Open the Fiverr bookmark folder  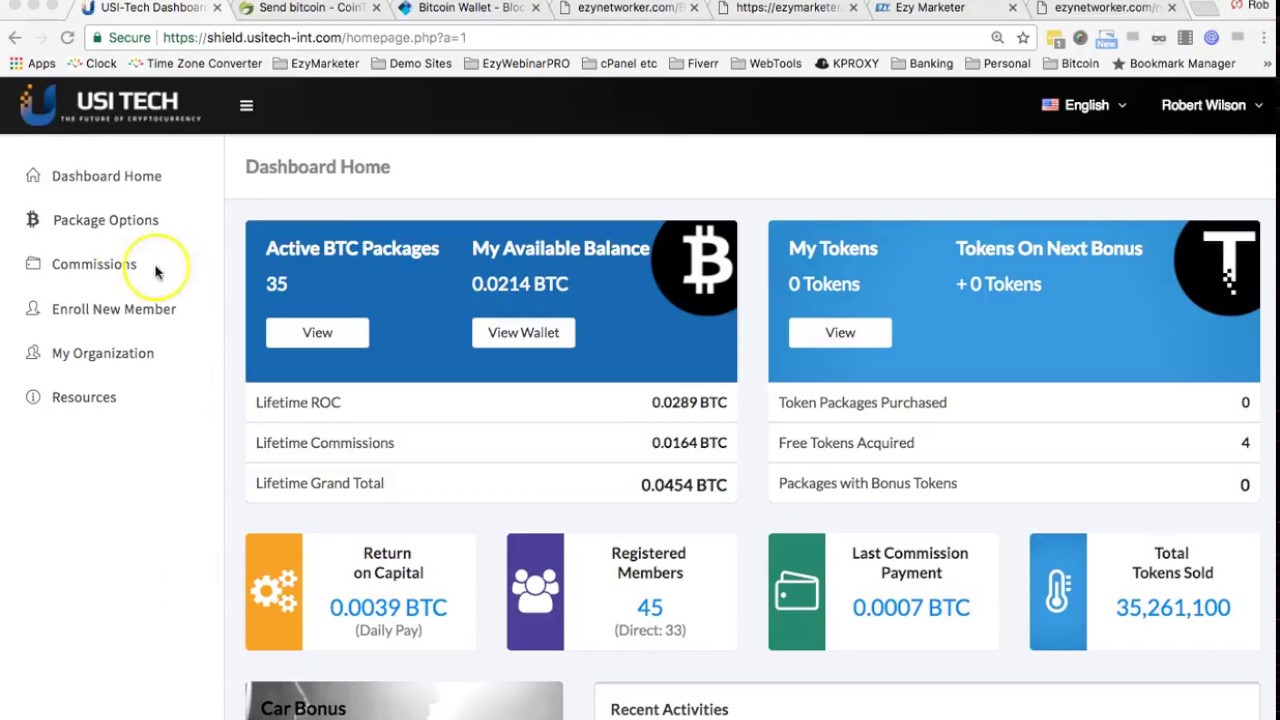click(693, 63)
